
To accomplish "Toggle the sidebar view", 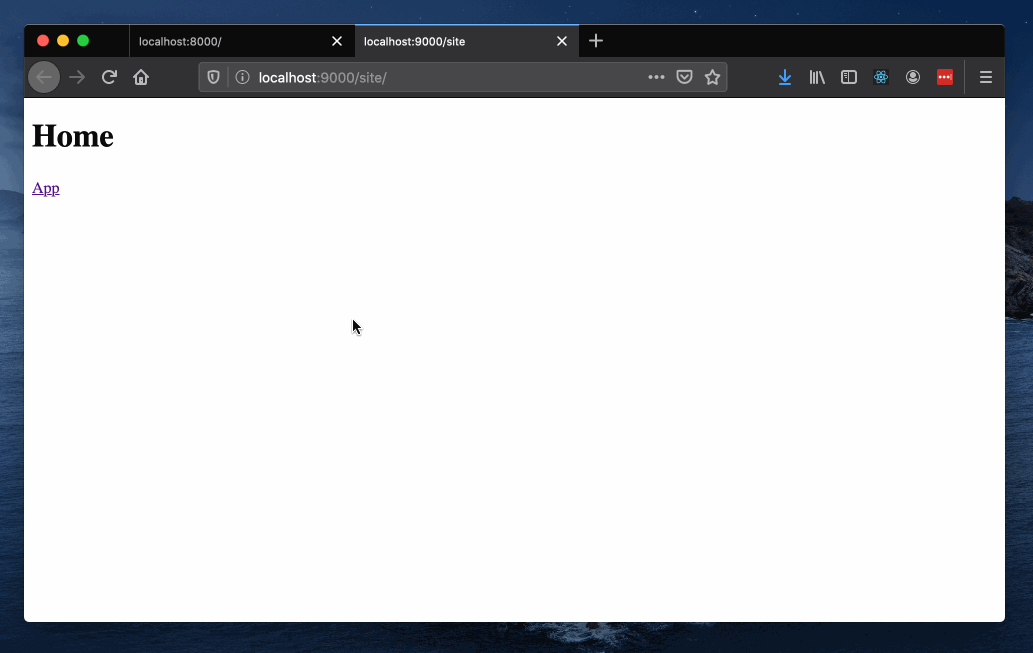I will click(849, 77).
